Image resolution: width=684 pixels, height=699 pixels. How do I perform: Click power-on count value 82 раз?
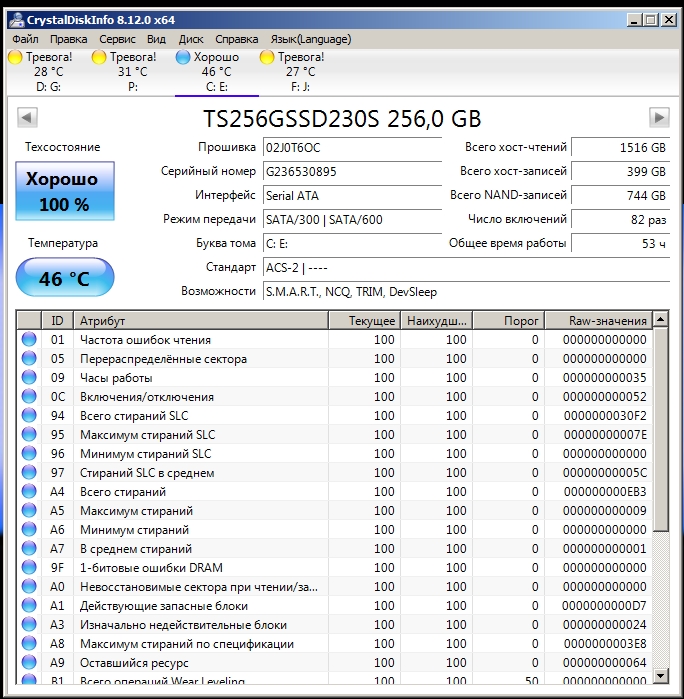[x=620, y=220]
